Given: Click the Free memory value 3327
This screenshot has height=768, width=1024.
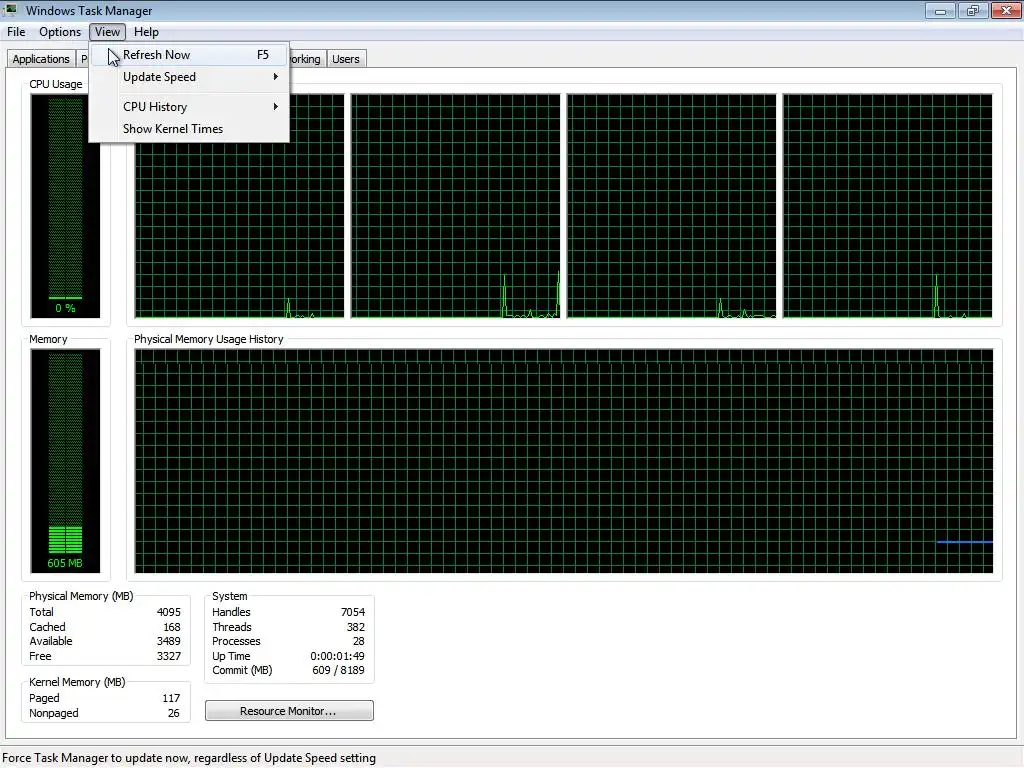Looking at the screenshot, I should 168,656.
